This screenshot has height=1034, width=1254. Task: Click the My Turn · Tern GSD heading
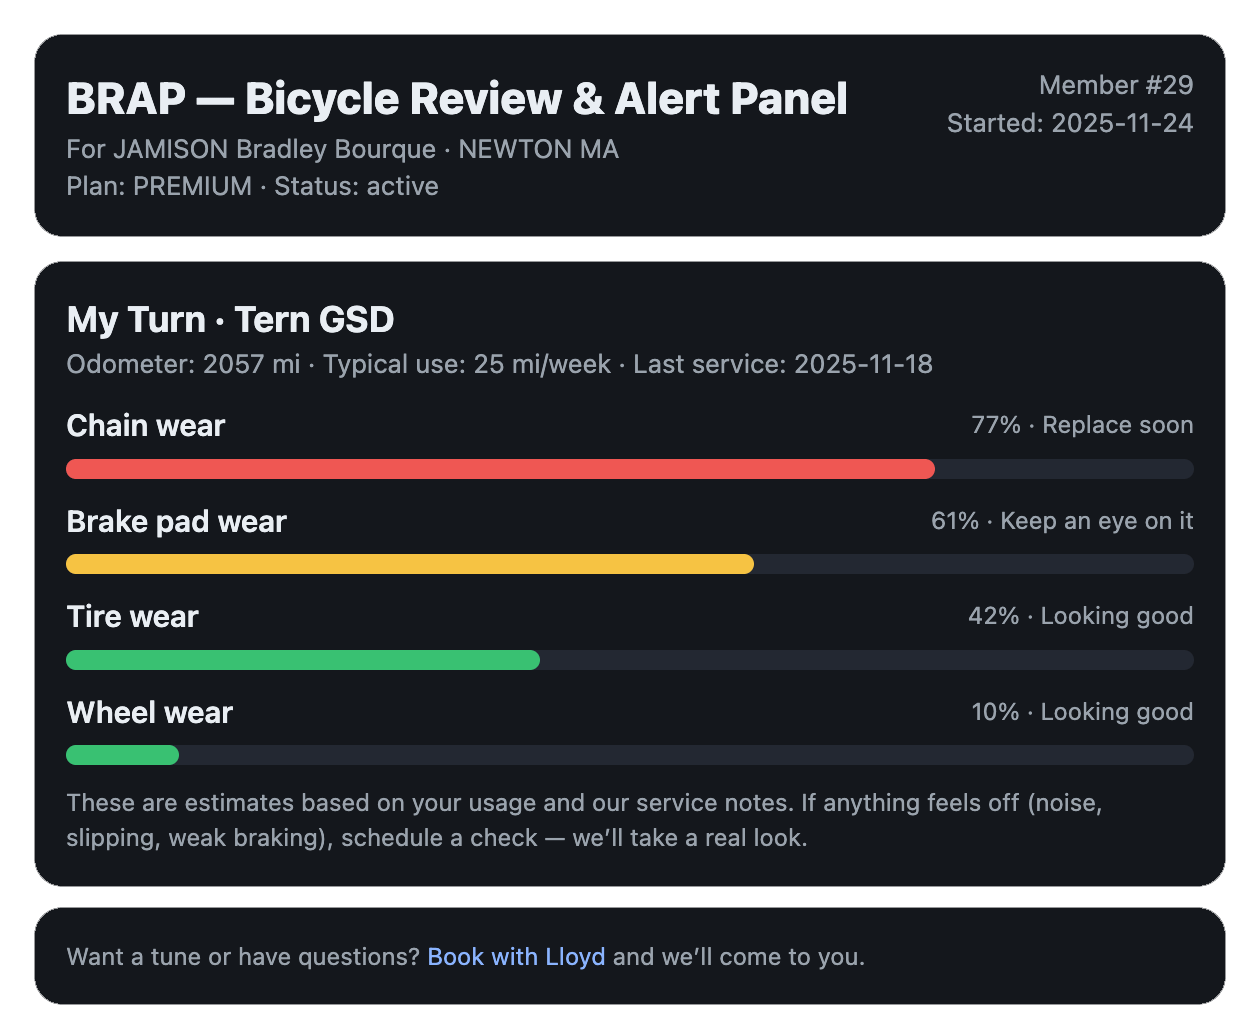click(x=230, y=320)
